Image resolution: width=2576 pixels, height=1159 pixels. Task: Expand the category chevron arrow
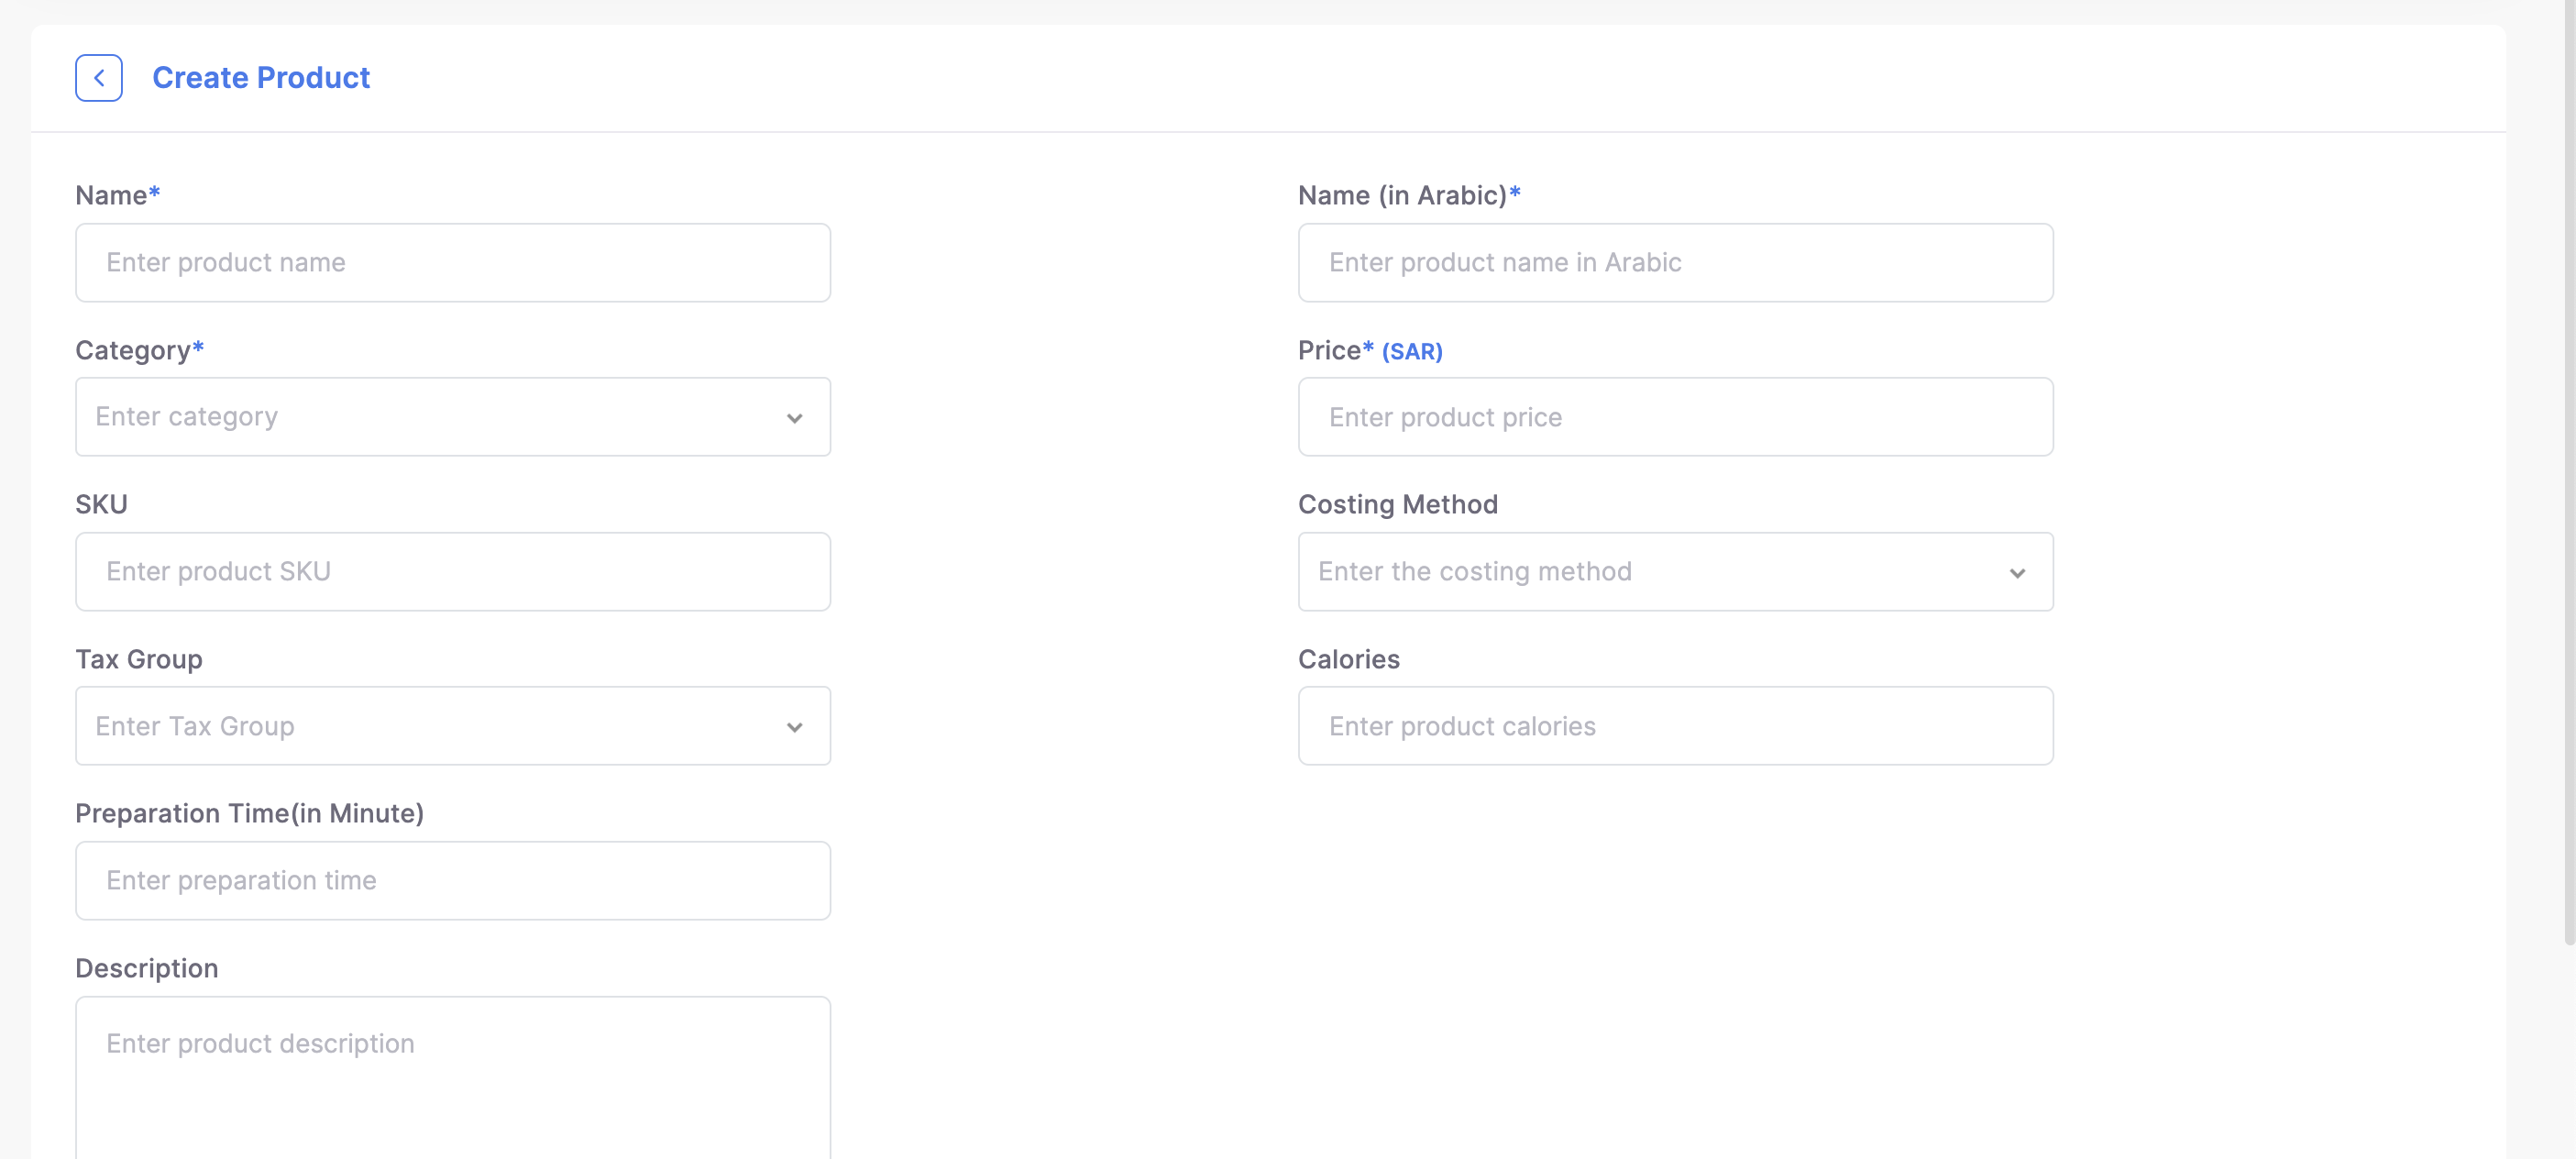click(x=794, y=418)
